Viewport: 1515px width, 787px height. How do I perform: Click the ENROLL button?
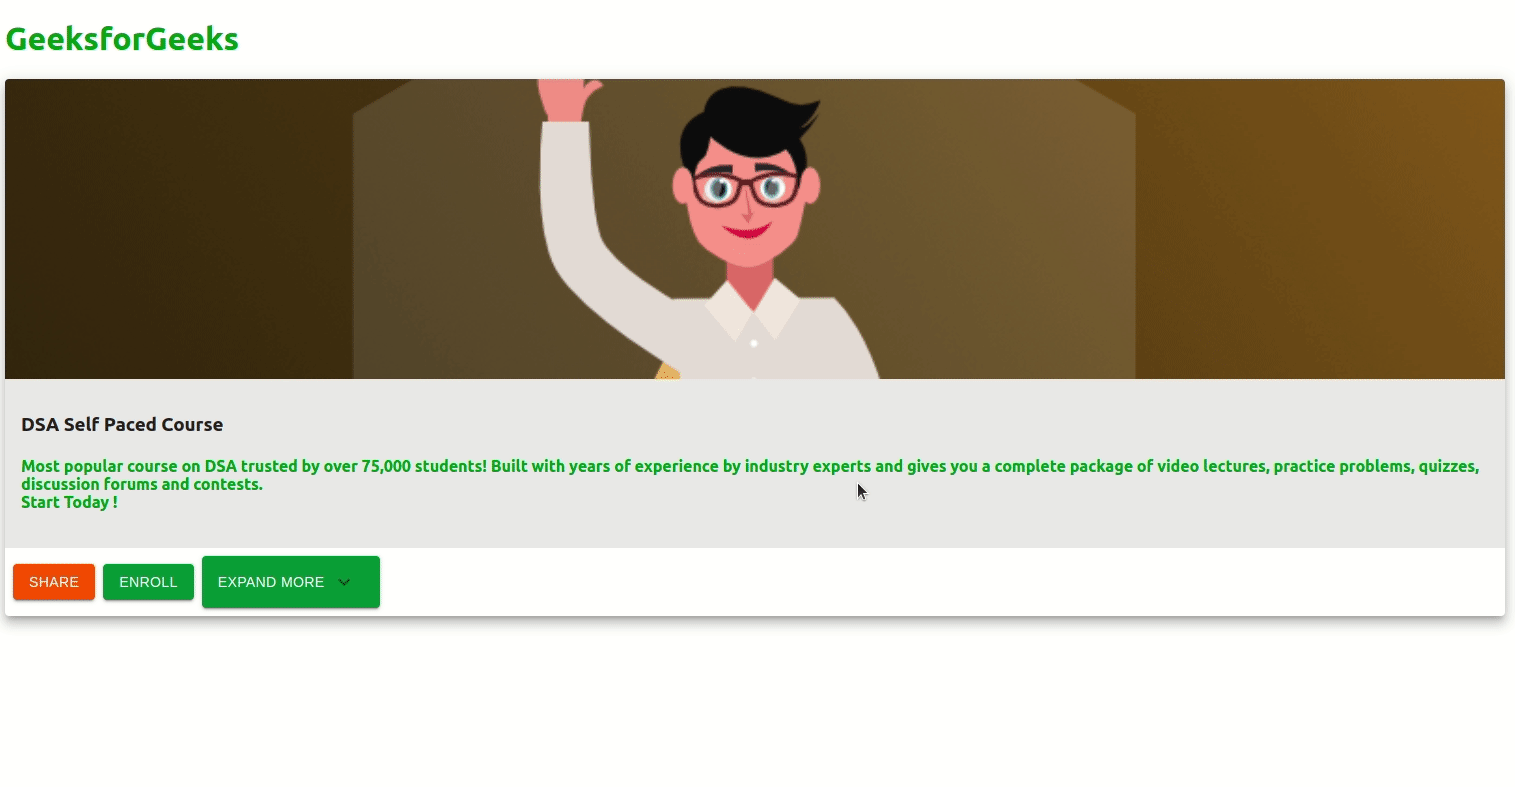(148, 582)
